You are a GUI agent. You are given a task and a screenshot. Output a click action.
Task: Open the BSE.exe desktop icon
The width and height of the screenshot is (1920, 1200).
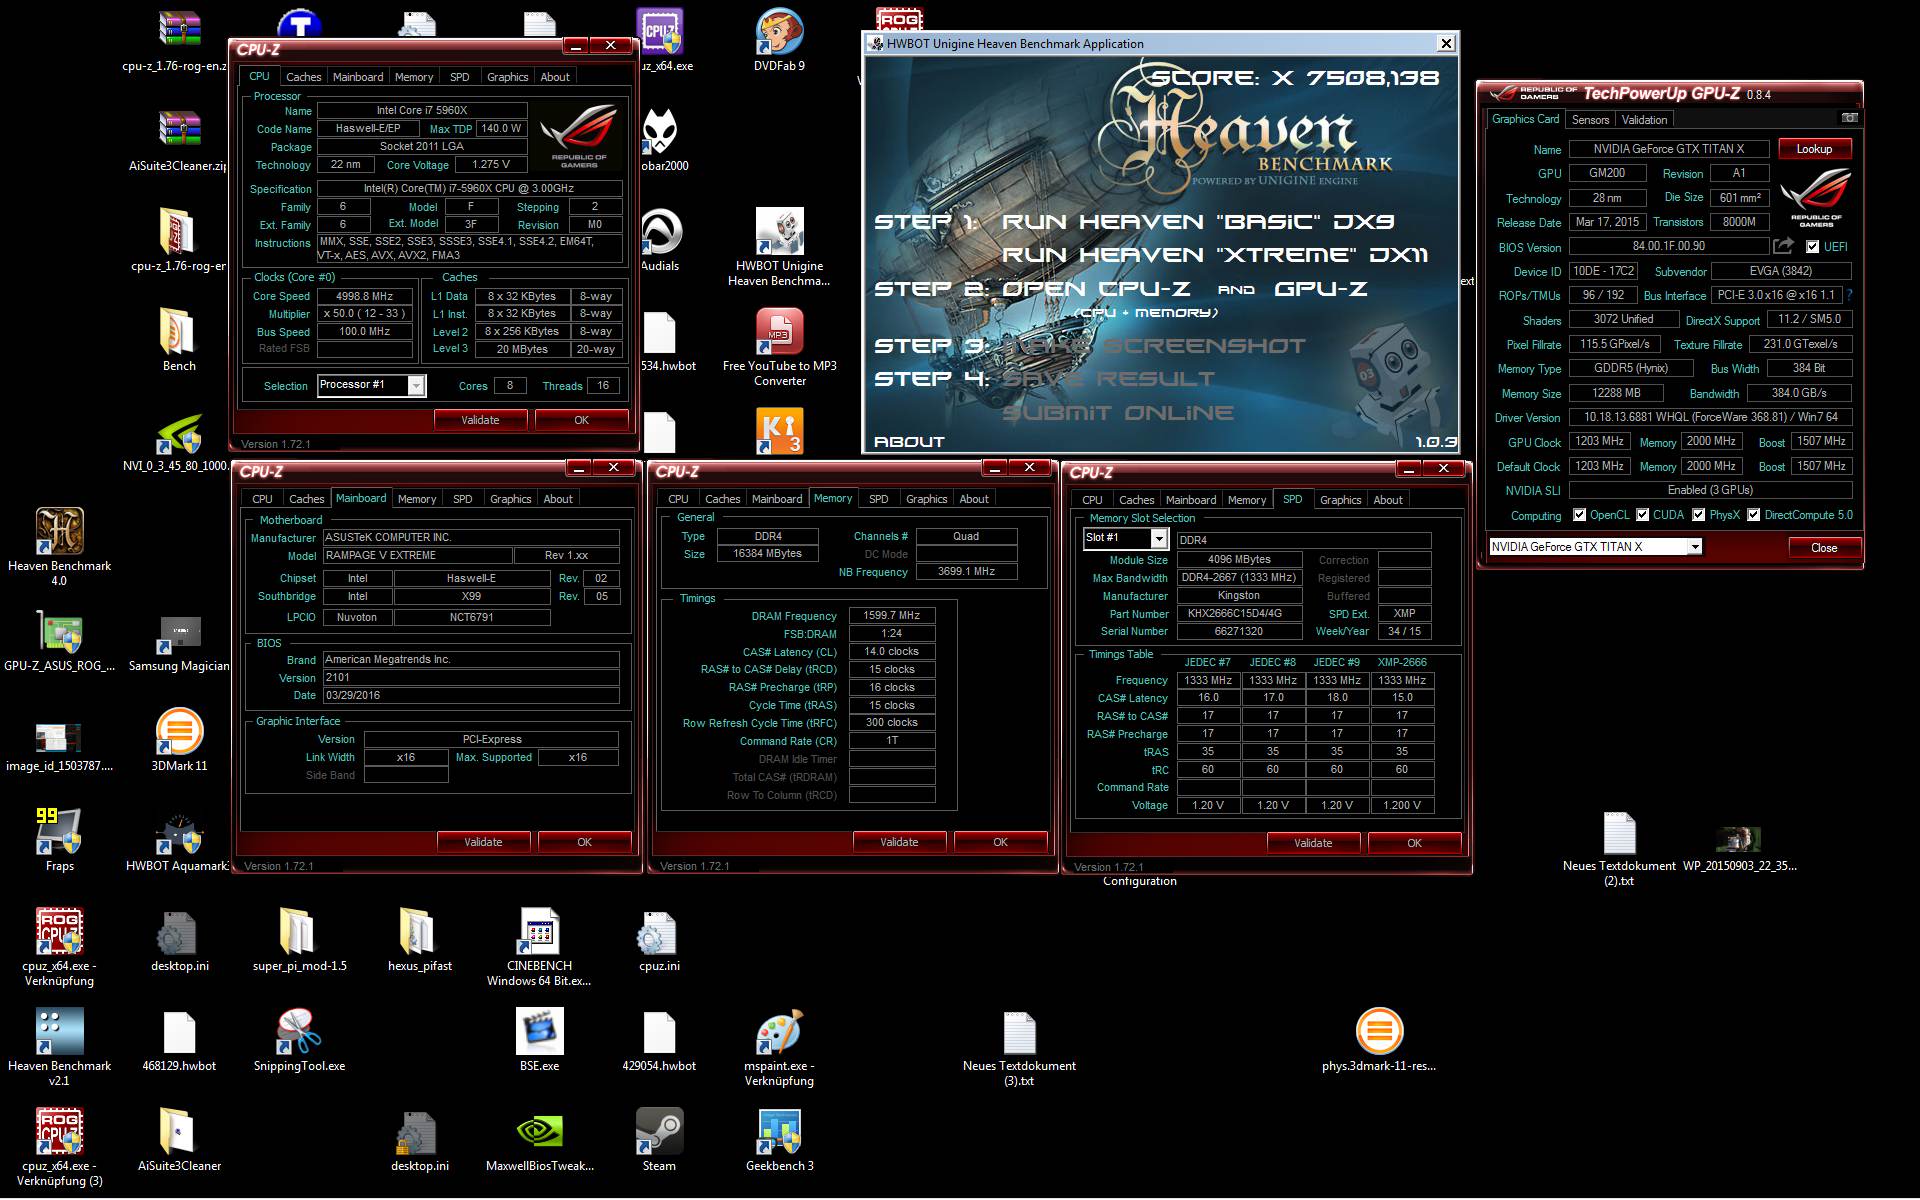click(x=539, y=1032)
